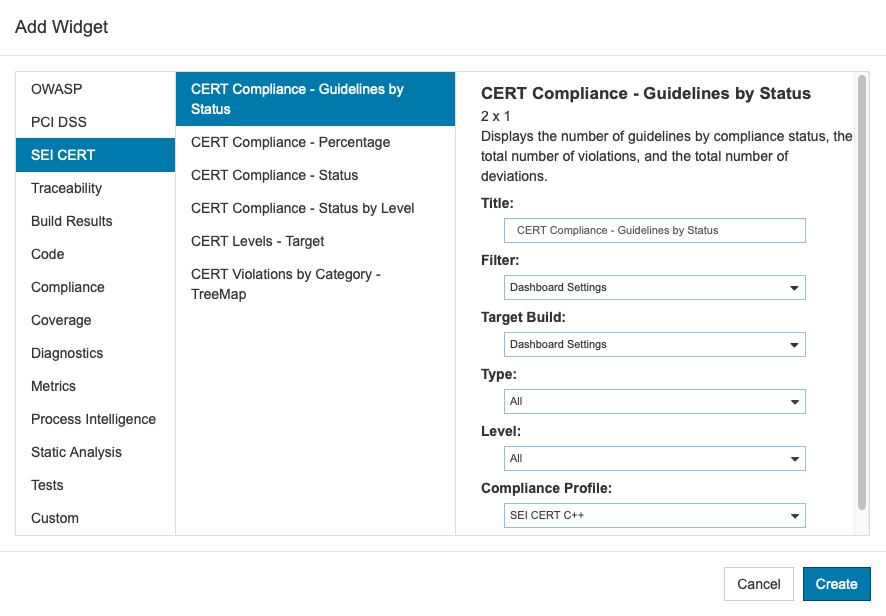Select CERT Levels - Target widget
The width and height of the screenshot is (886, 616).
pyautogui.click(x=315, y=241)
